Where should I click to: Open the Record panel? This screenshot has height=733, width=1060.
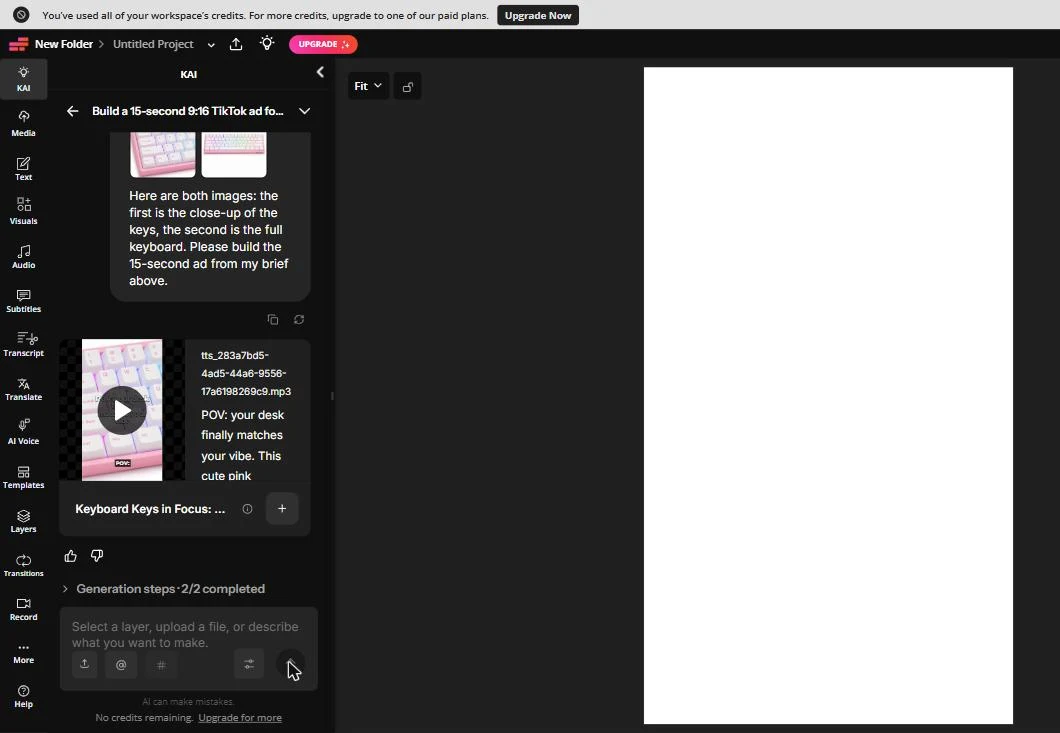(24, 608)
